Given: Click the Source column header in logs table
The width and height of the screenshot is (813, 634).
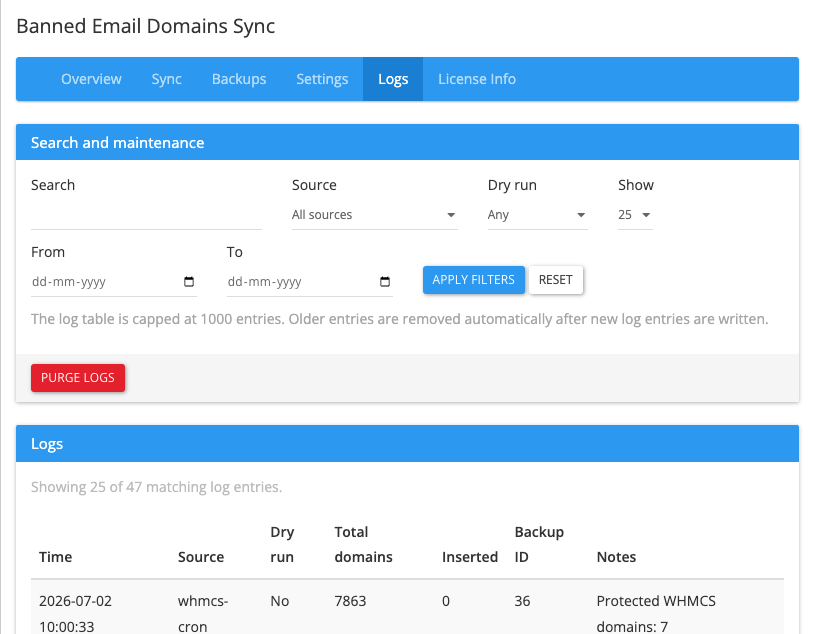Looking at the screenshot, I should click(201, 557).
